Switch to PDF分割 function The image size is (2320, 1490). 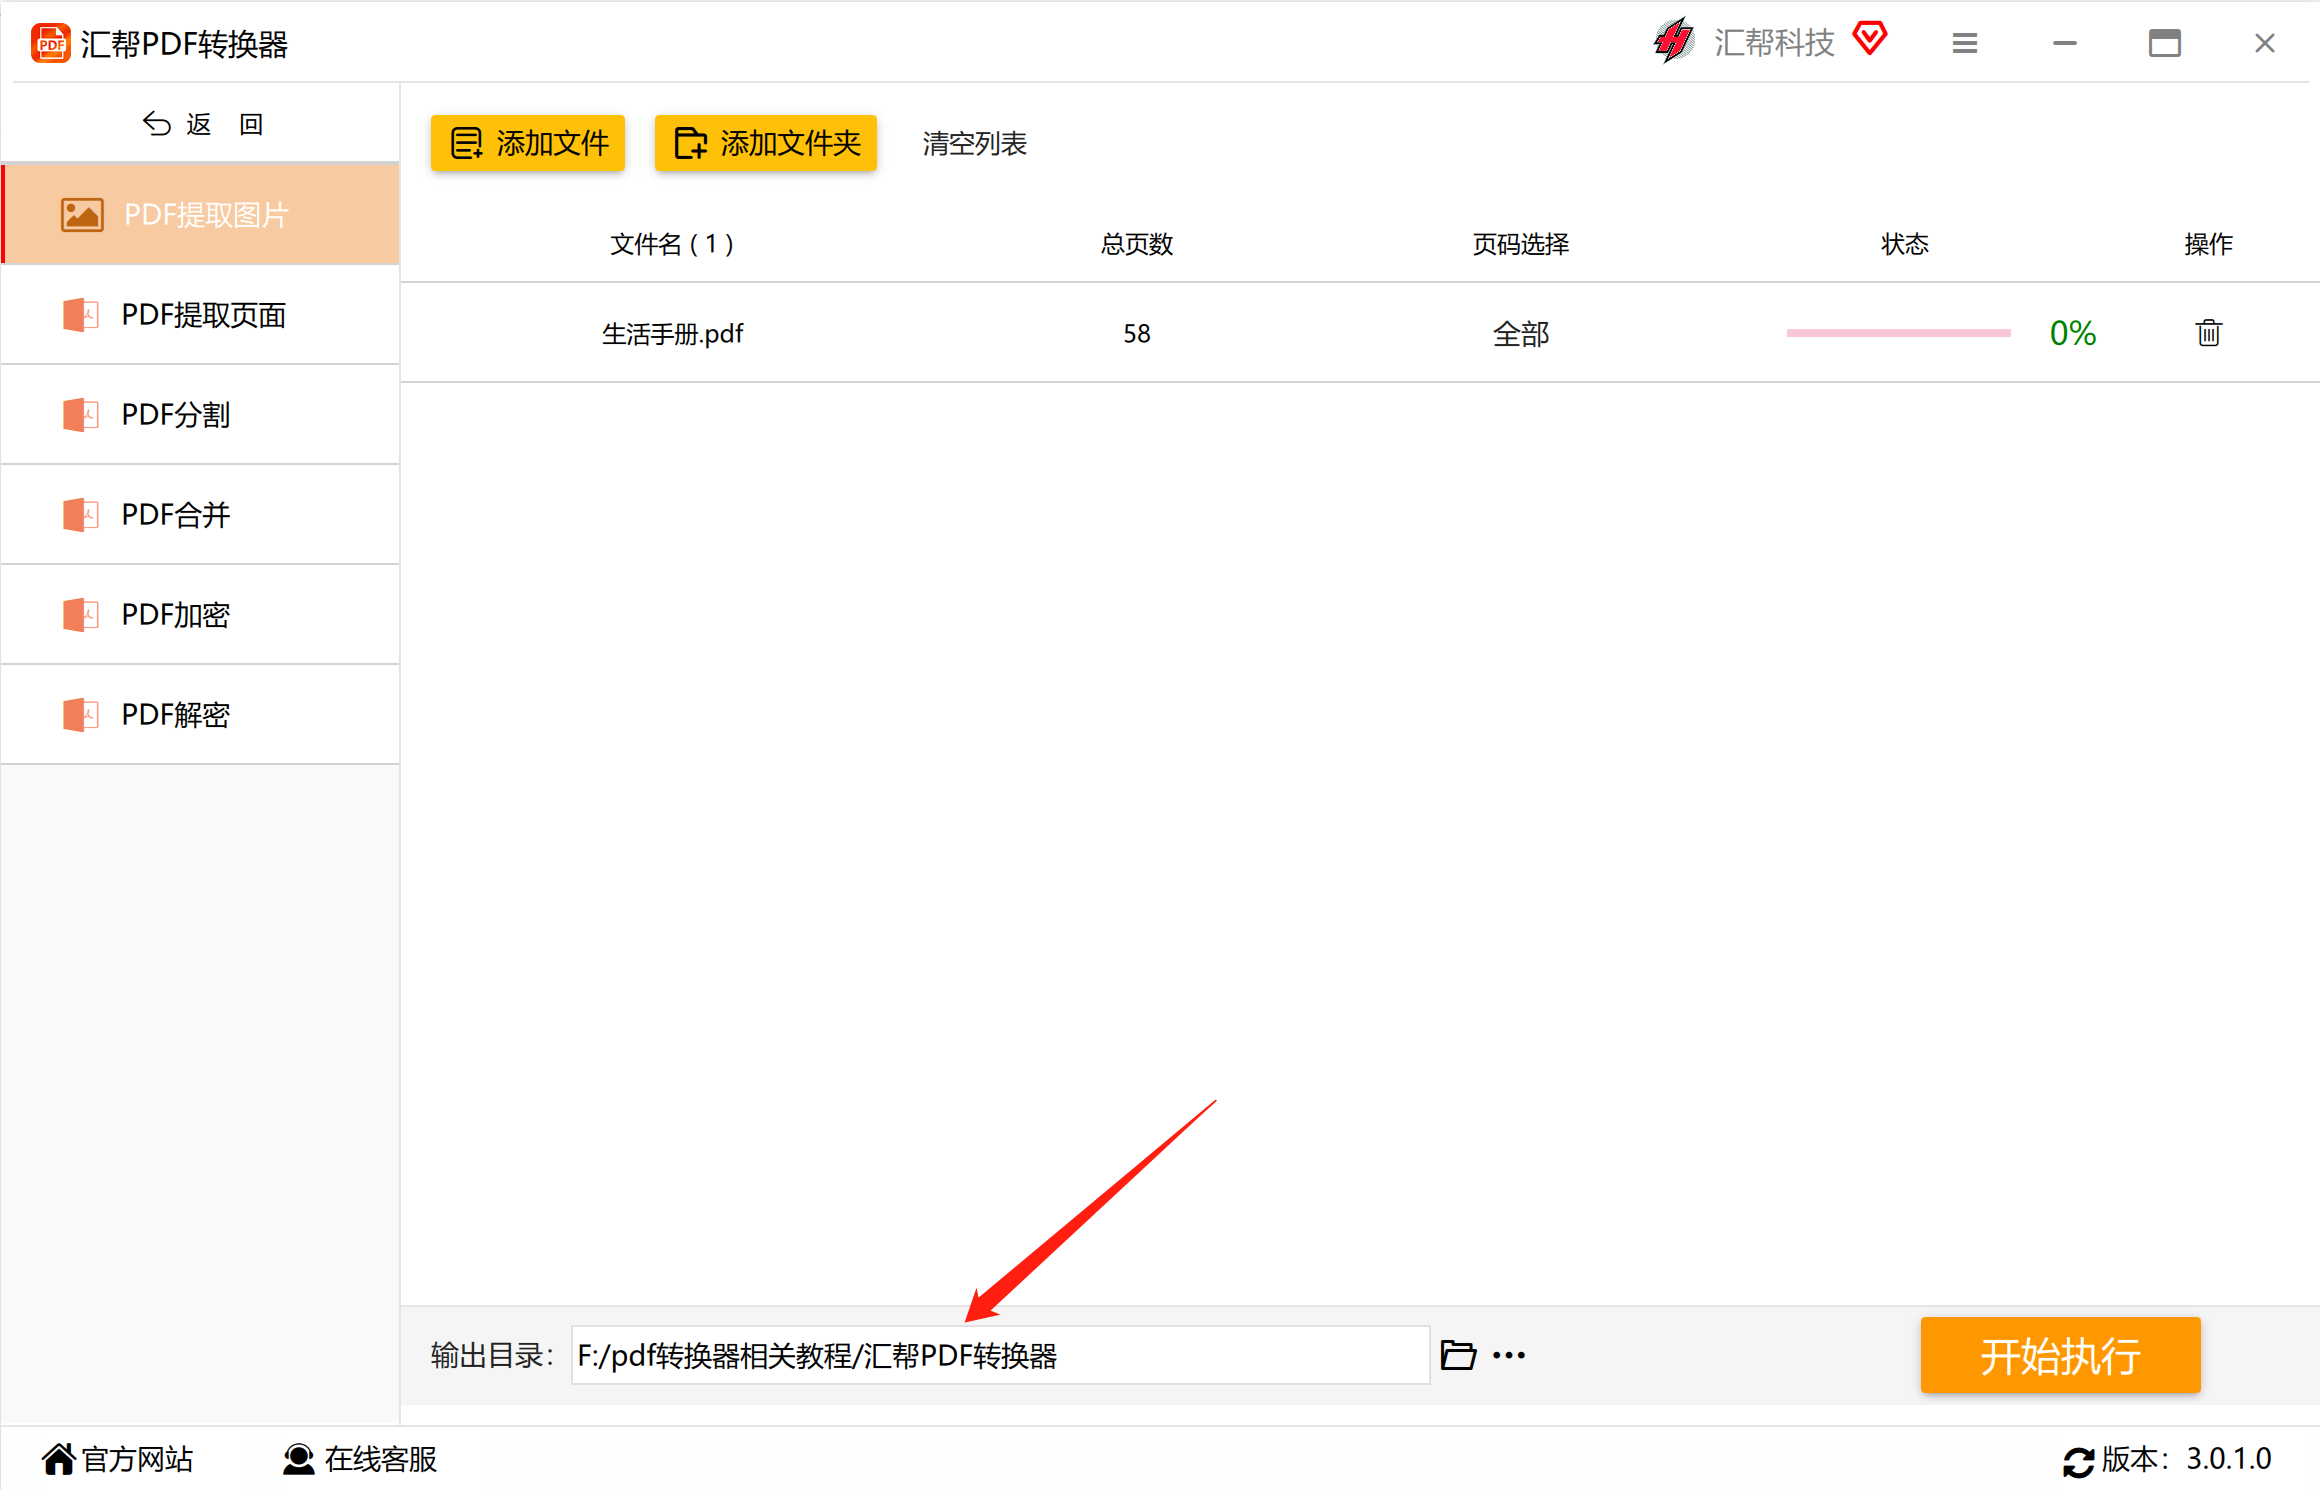click(x=201, y=414)
